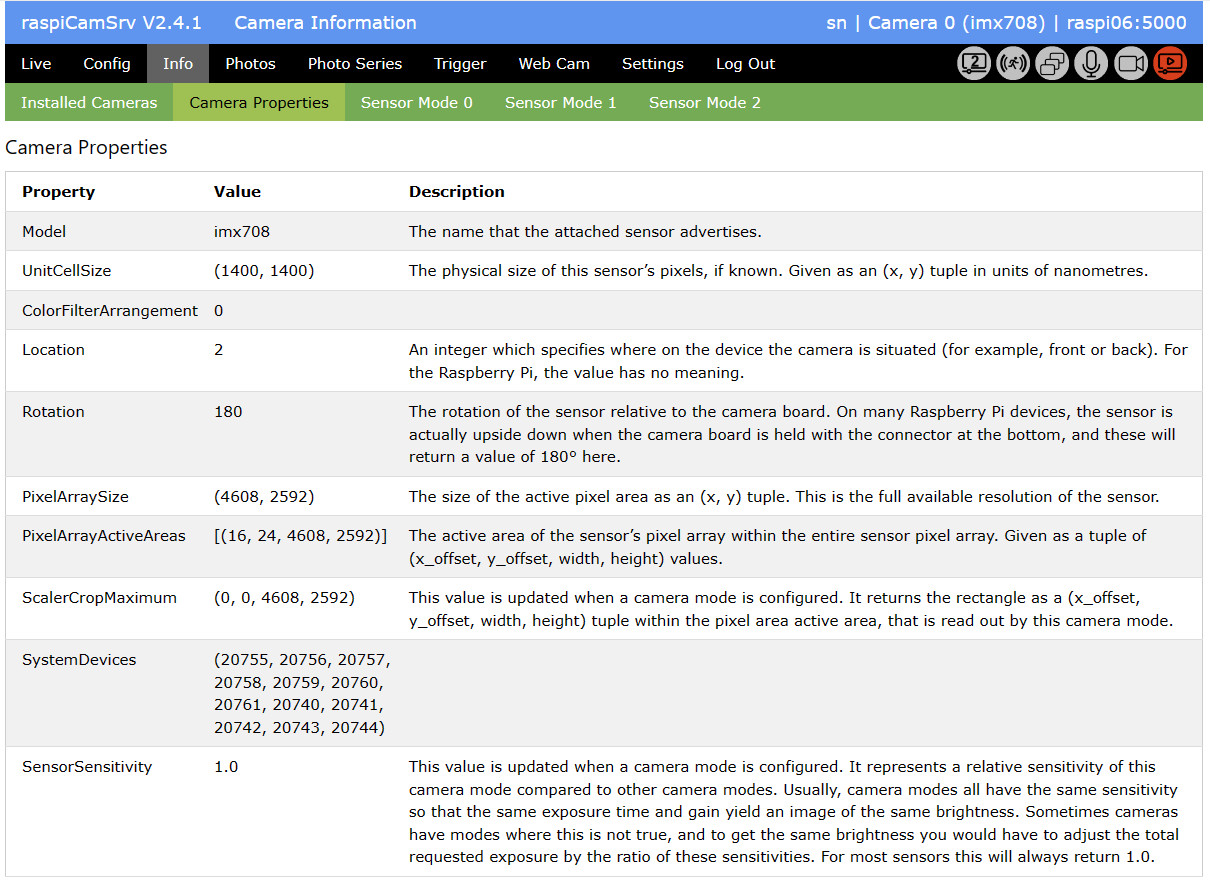Viewport: 1210px width, 887px height.
Task: Click Log Out in the navigation bar
Action: [x=746, y=64]
